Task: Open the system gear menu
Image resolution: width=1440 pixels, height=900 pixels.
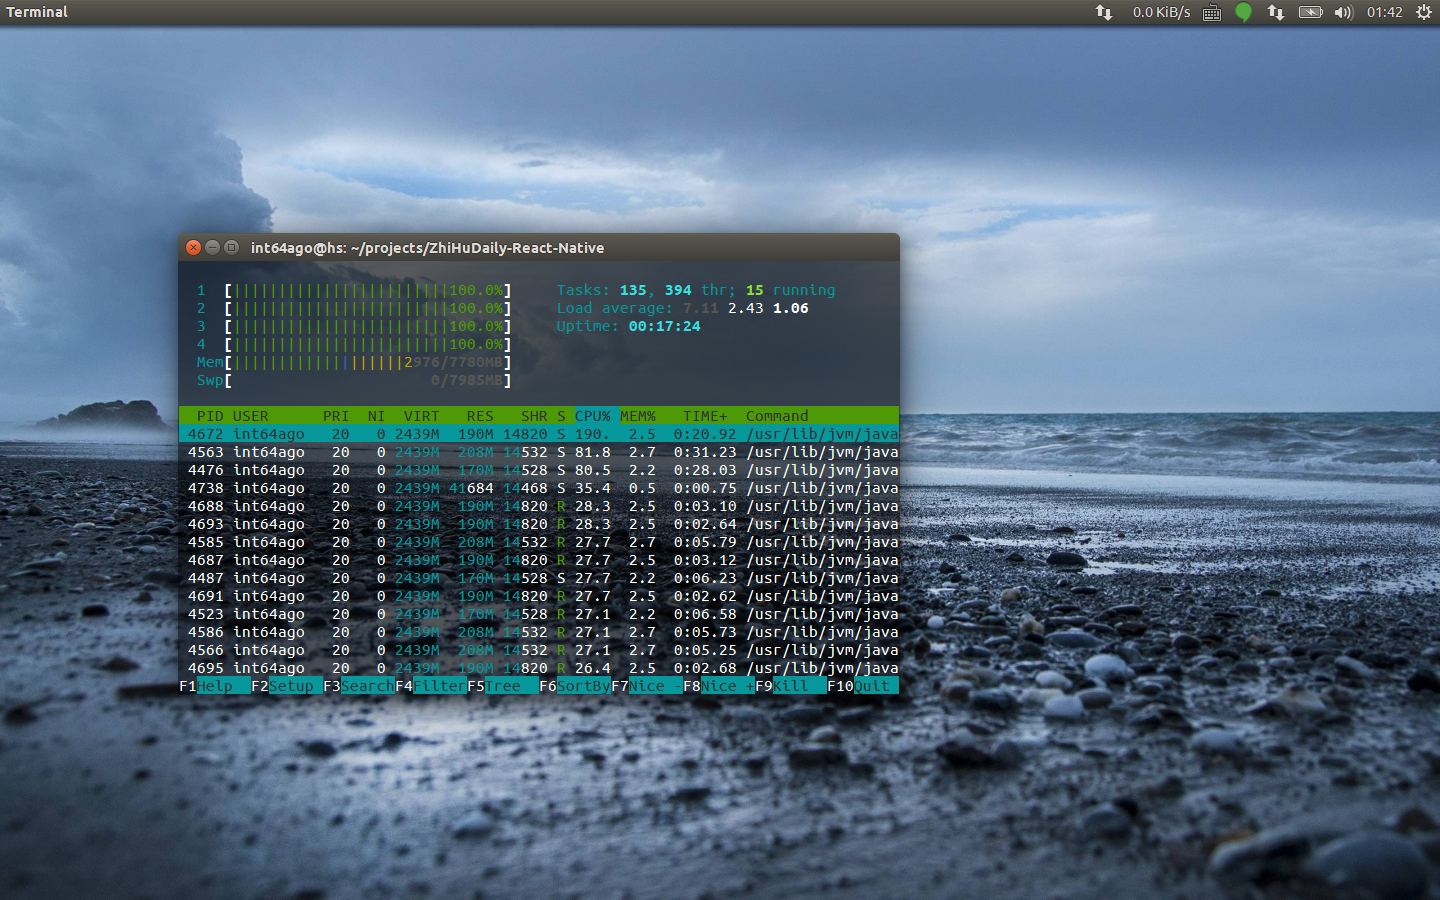Action: pos(1423,12)
